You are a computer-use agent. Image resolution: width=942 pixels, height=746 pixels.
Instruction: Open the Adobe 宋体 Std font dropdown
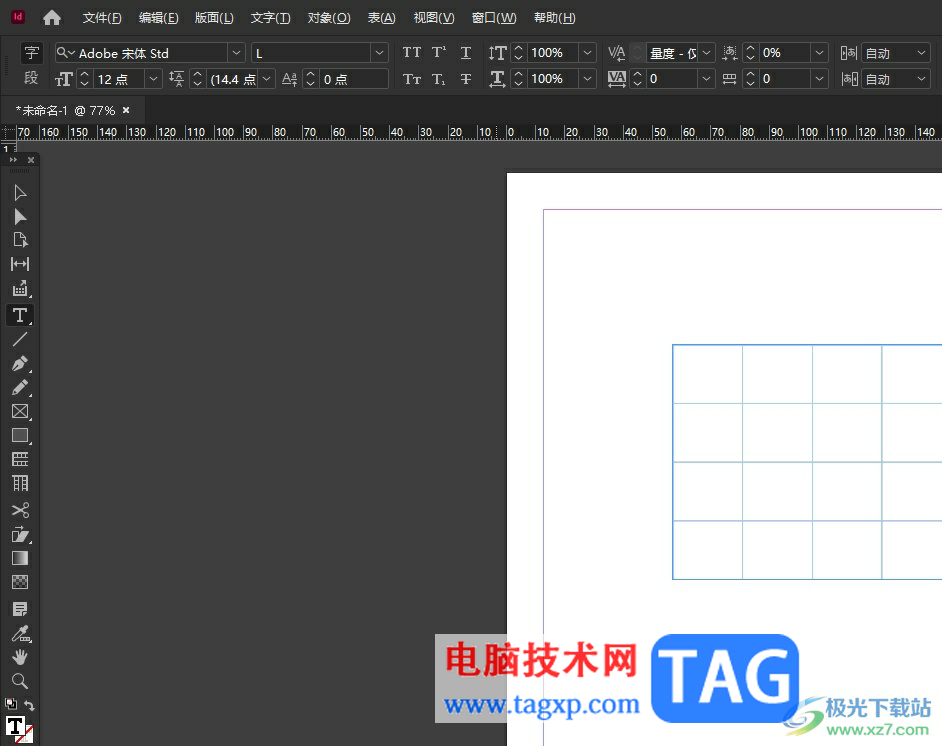[x=236, y=53]
